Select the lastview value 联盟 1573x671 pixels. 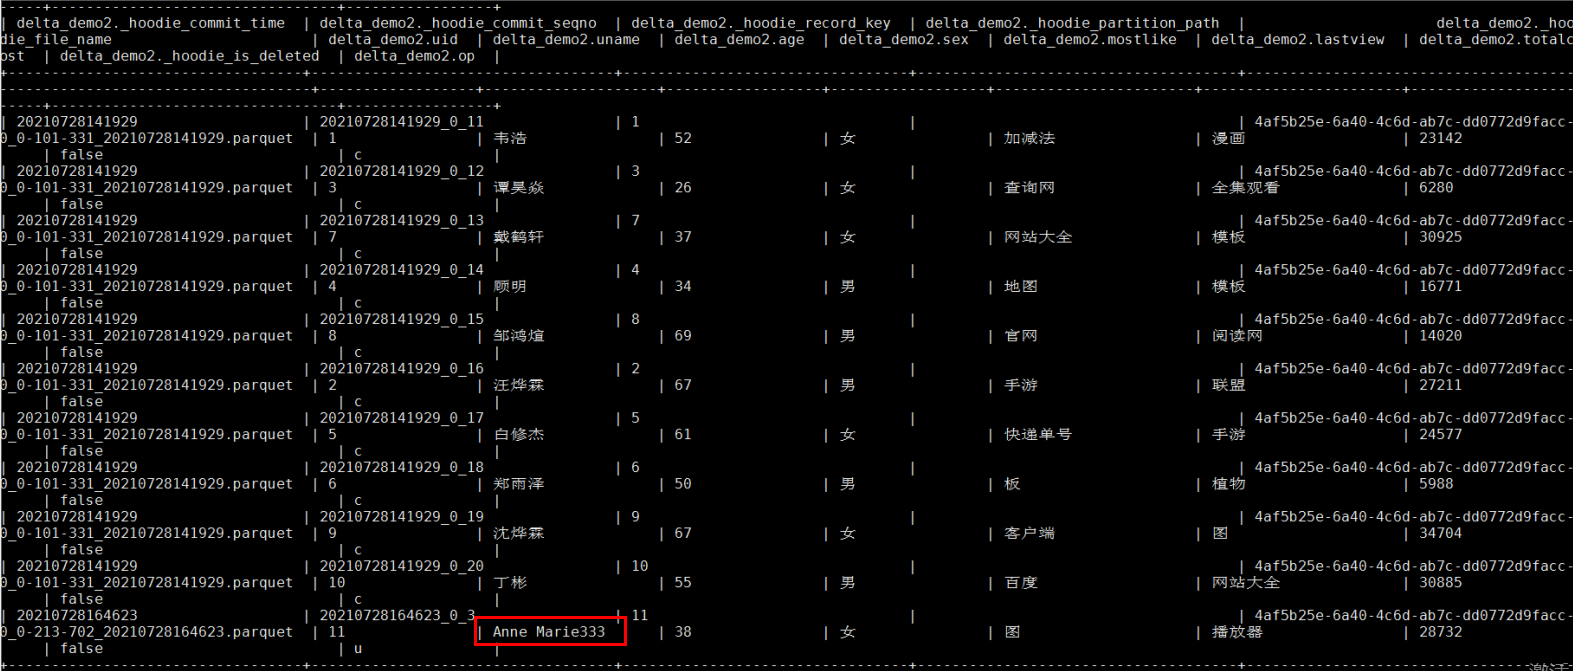pos(1229,385)
